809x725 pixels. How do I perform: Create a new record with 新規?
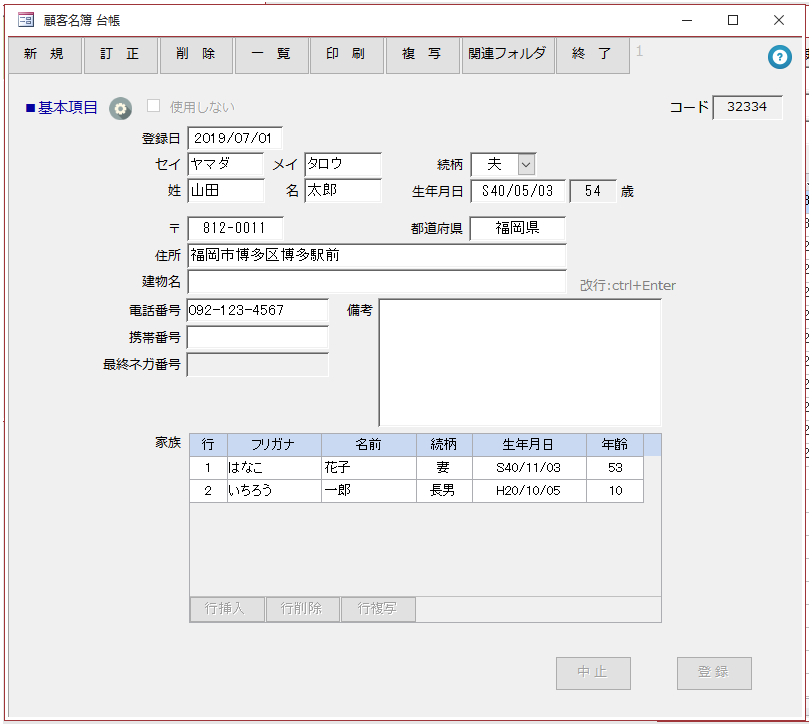click(44, 56)
